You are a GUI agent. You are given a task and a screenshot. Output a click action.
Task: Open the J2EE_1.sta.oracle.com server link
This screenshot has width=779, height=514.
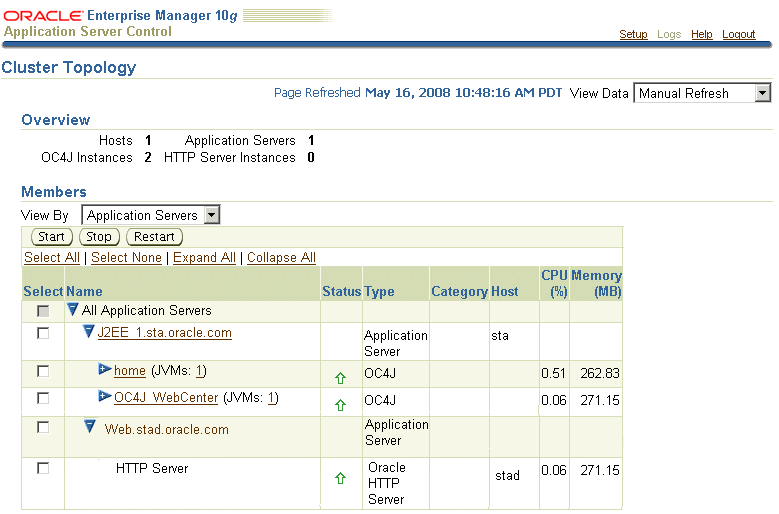[x=164, y=332]
